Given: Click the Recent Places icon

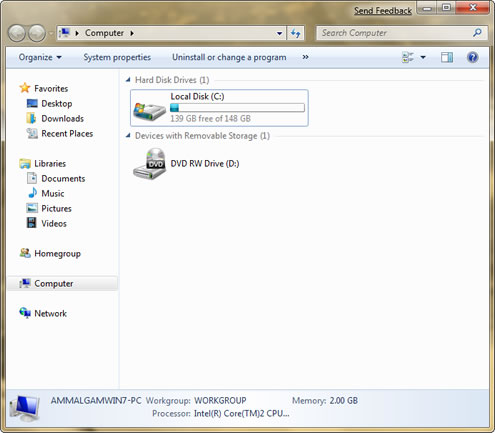Looking at the screenshot, I should pyautogui.click(x=32, y=133).
